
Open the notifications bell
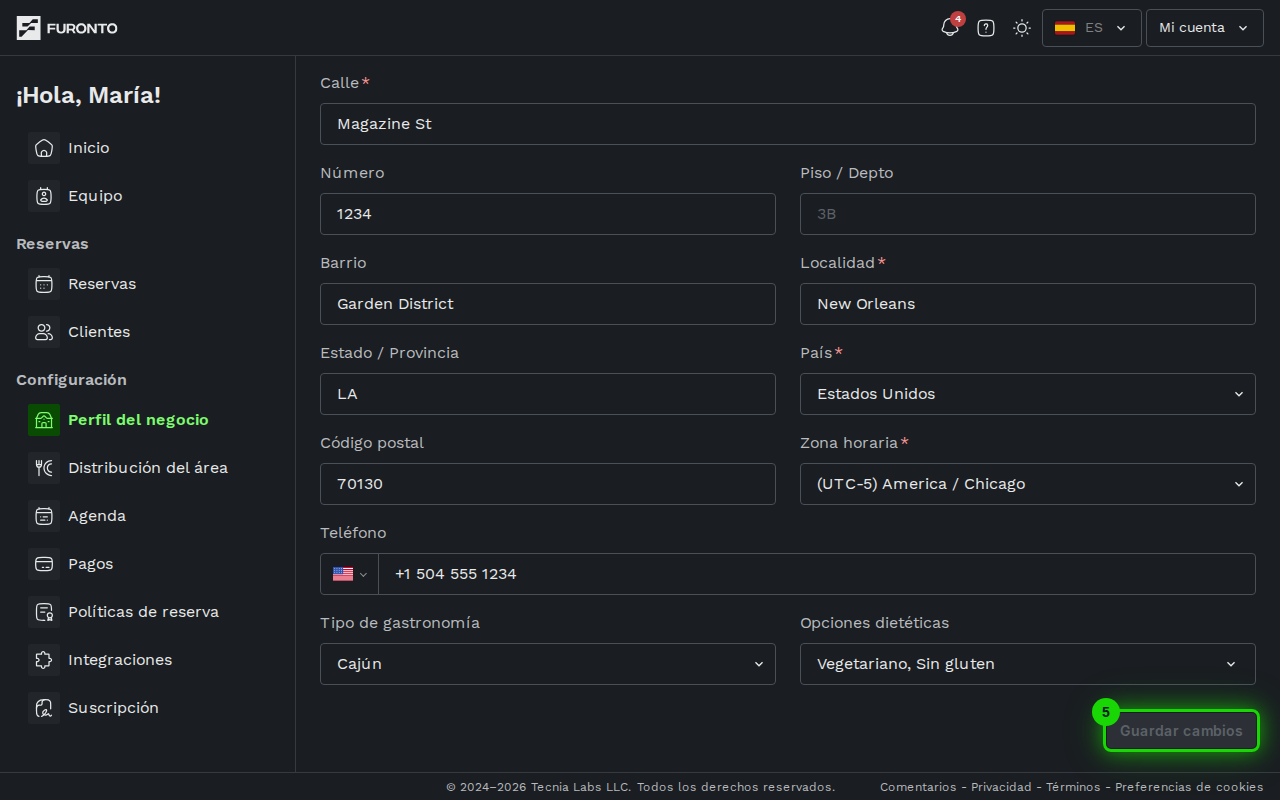pyautogui.click(x=950, y=28)
